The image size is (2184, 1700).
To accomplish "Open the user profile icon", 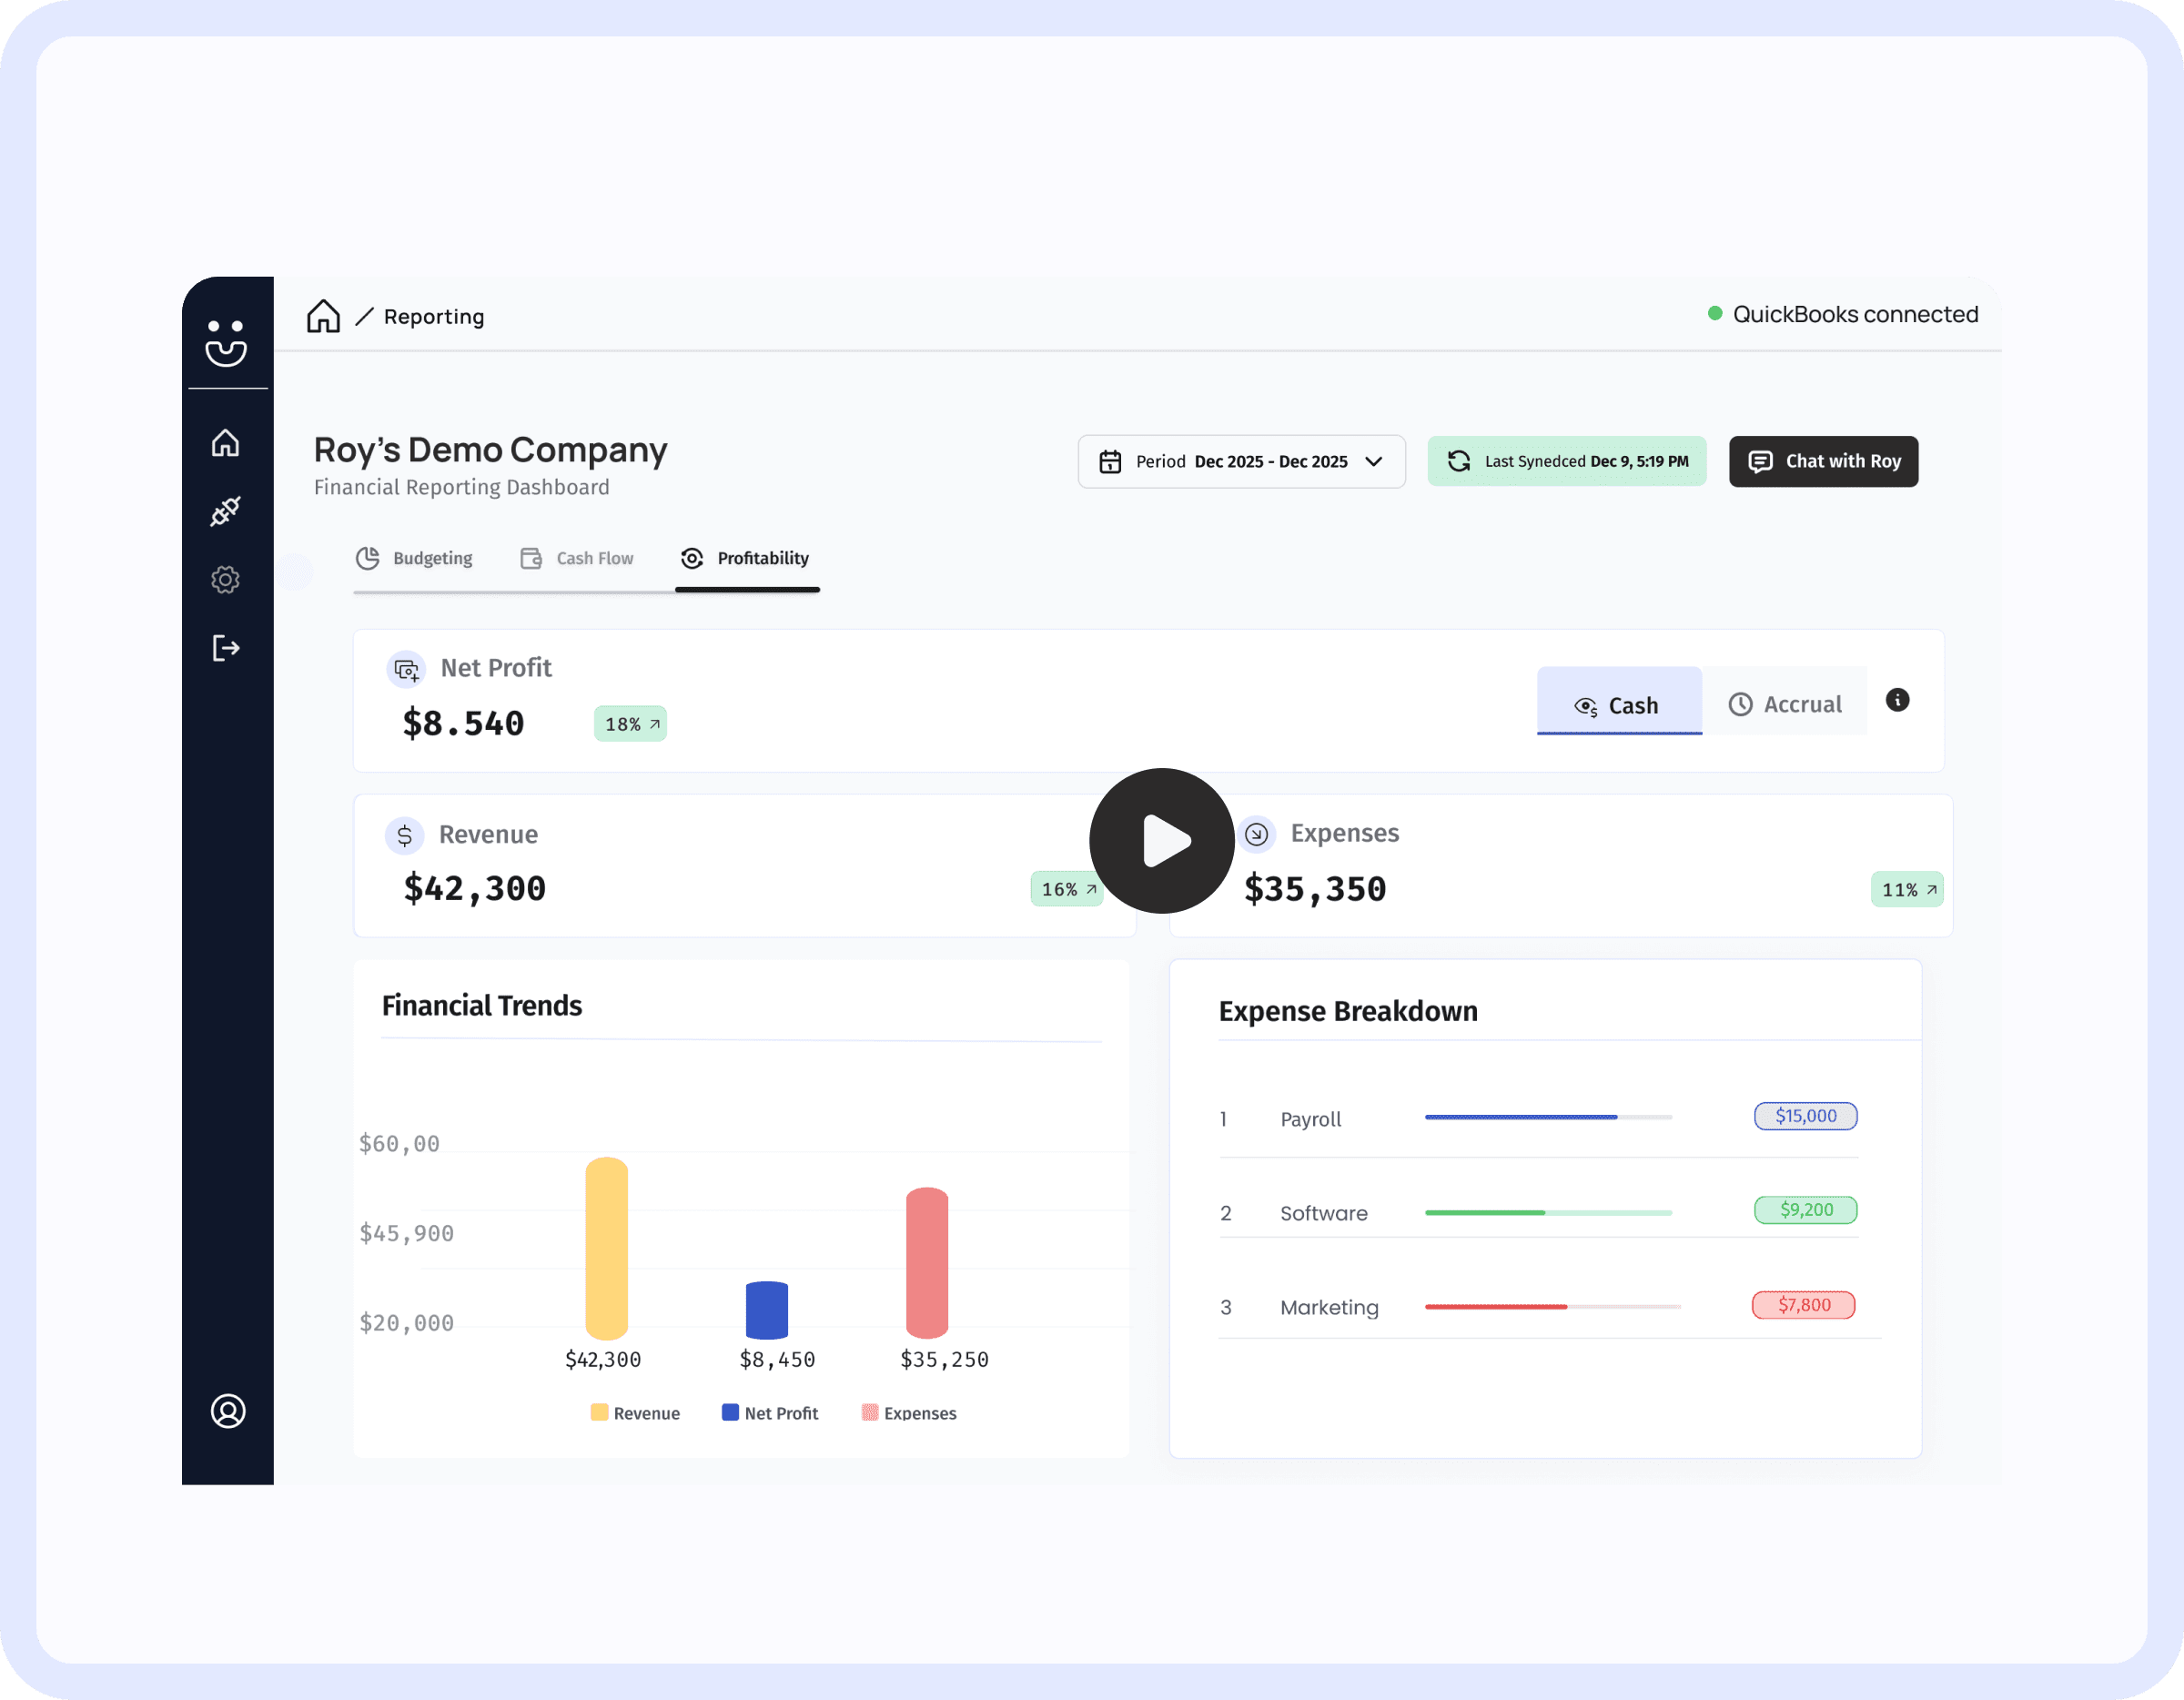I will (228, 1410).
